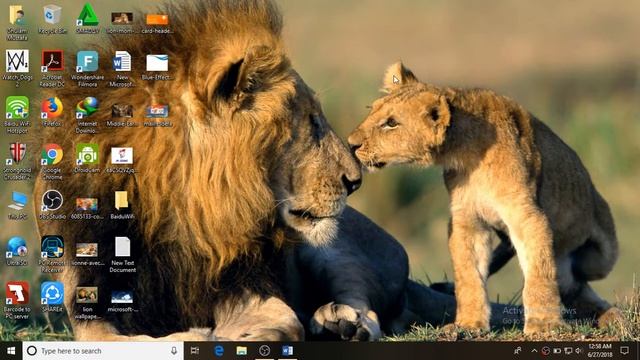Launch the Smadav antivirus shortcut

coord(87,19)
